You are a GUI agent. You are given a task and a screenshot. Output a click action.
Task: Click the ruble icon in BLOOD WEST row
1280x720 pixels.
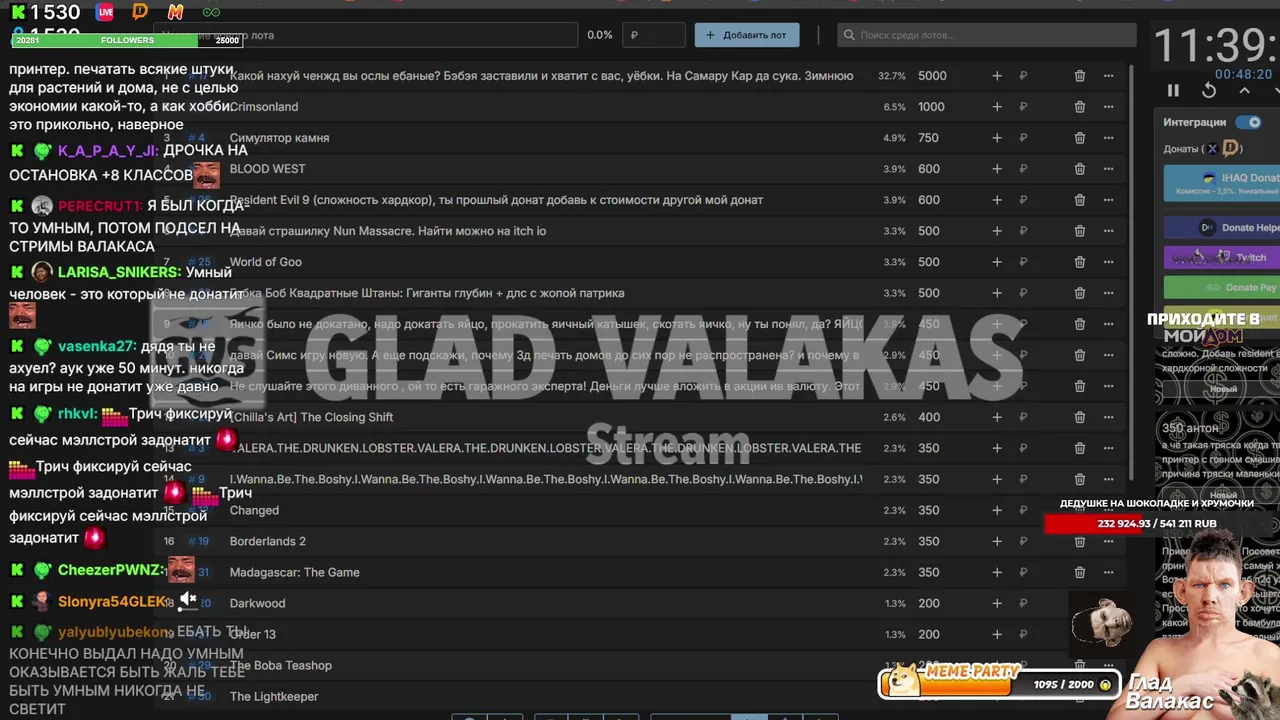tap(1023, 169)
